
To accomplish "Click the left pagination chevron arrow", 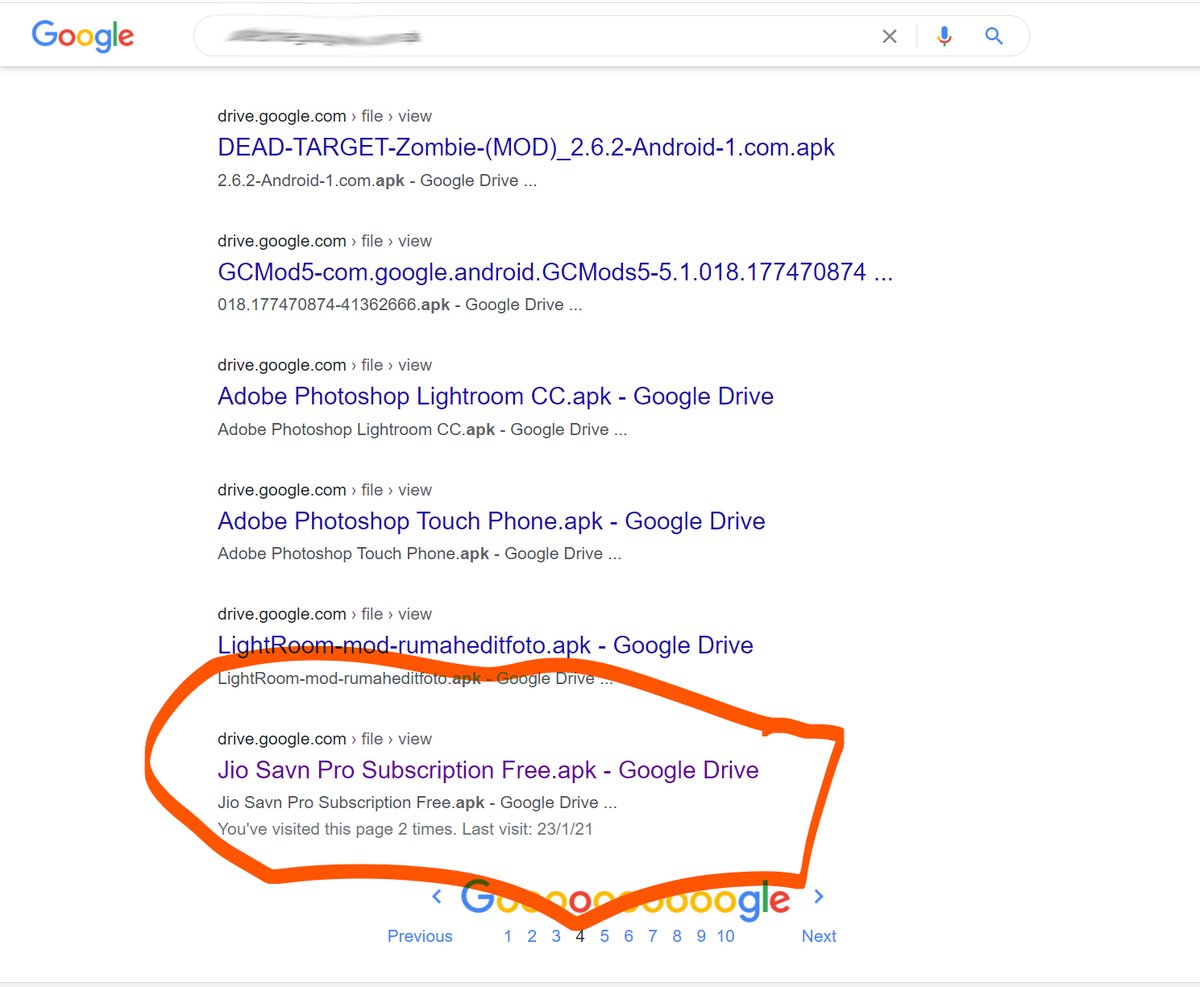I will click(436, 896).
